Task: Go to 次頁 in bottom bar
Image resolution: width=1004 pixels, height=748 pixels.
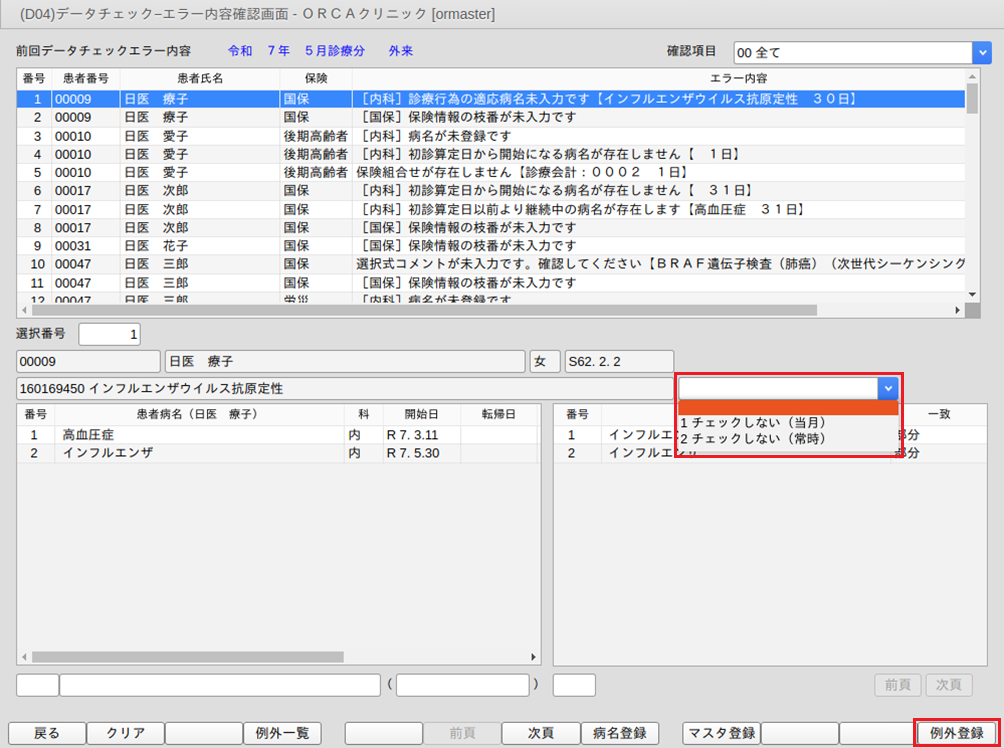Action: coord(539,733)
